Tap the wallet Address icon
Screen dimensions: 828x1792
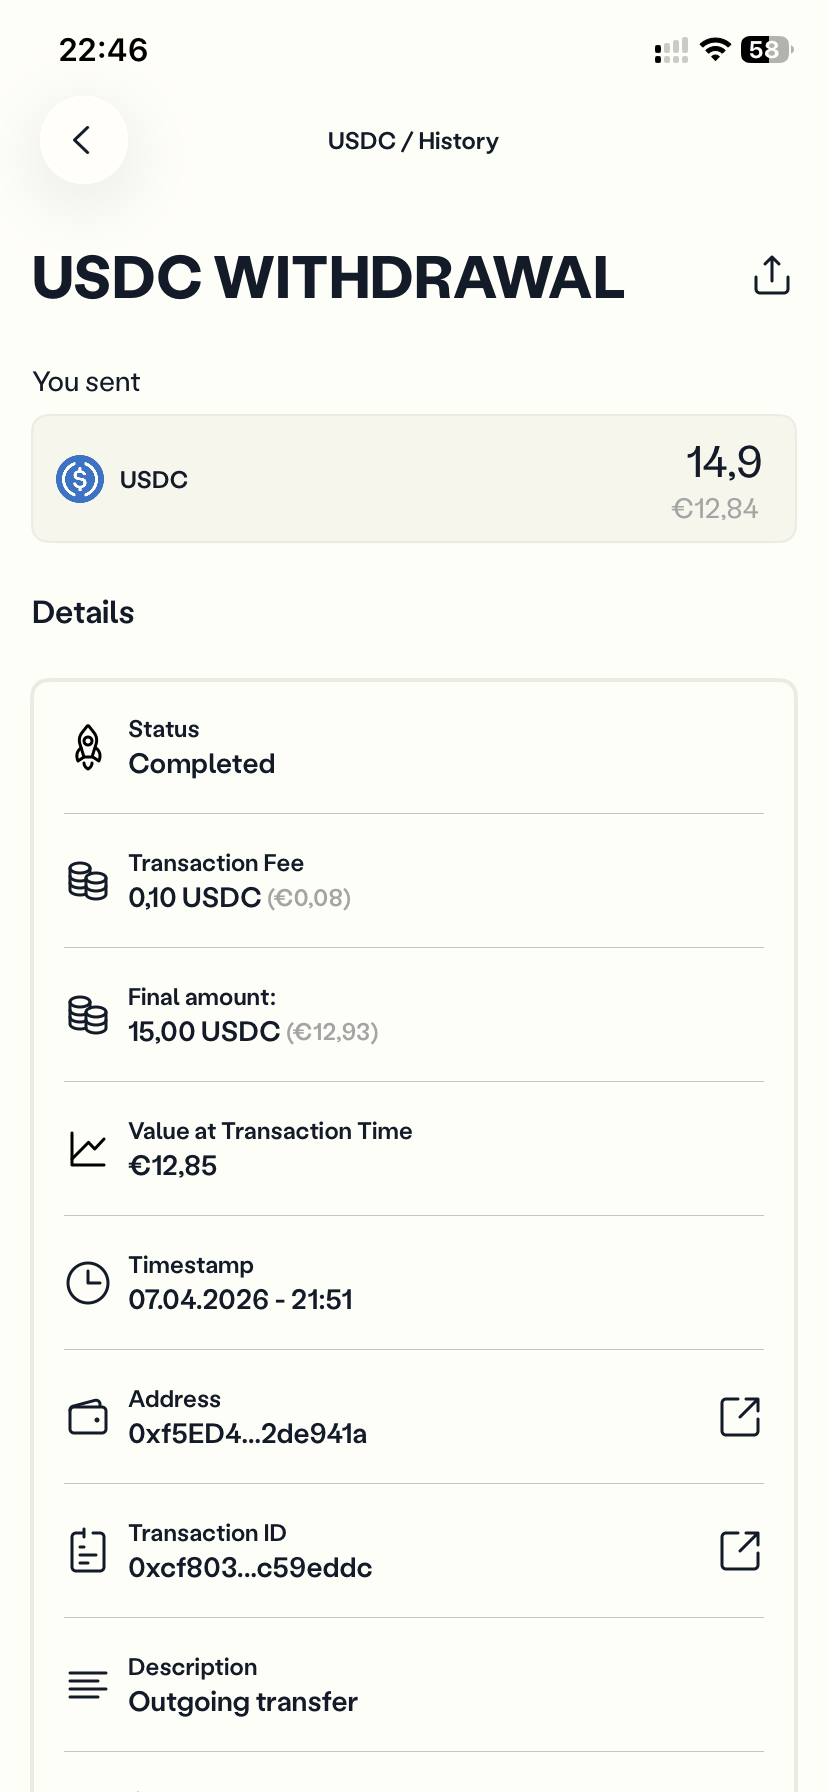tap(88, 1417)
